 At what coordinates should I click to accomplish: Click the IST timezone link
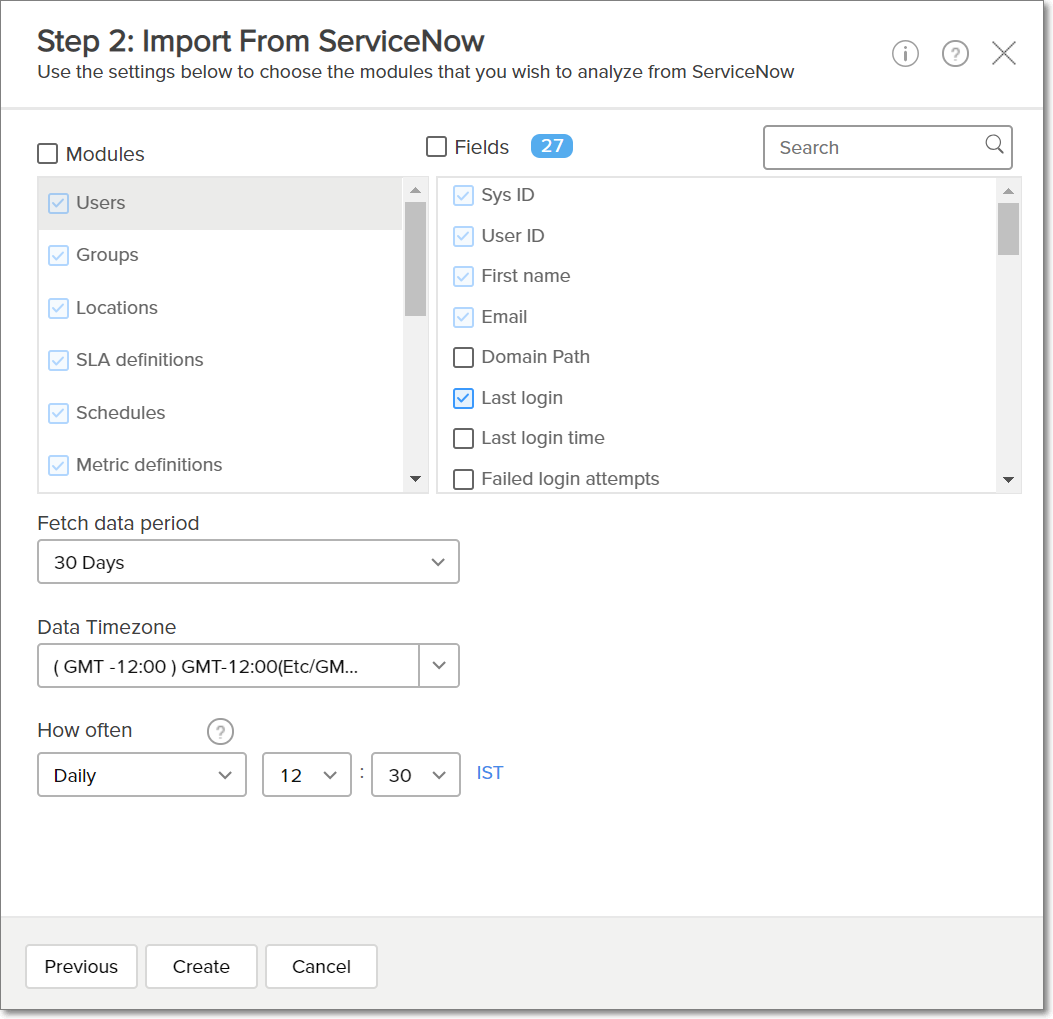tap(490, 773)
